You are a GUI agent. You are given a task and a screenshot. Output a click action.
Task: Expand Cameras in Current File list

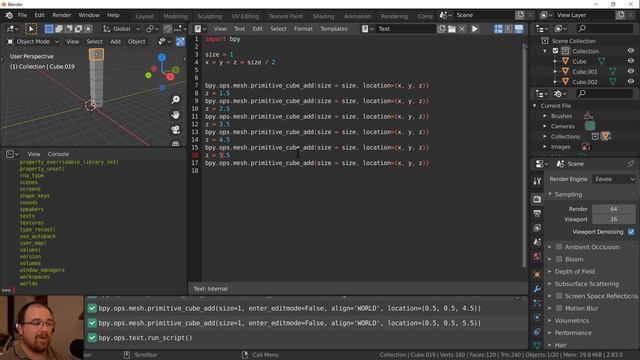[x=545, y=126]
